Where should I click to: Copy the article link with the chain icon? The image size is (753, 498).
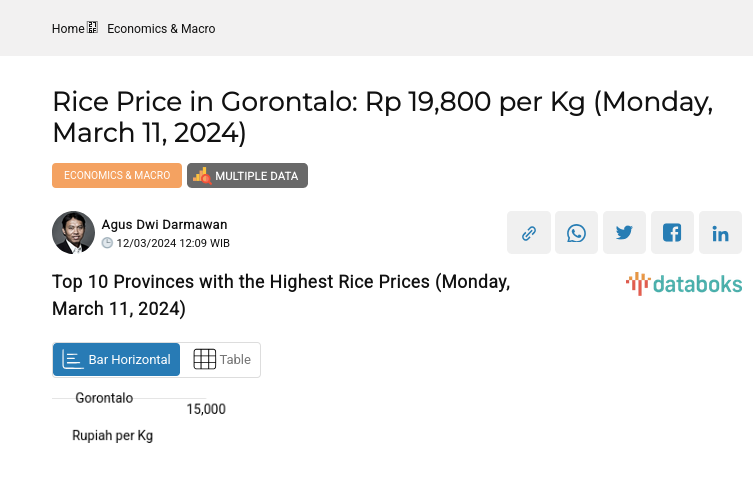pos(528,233)
